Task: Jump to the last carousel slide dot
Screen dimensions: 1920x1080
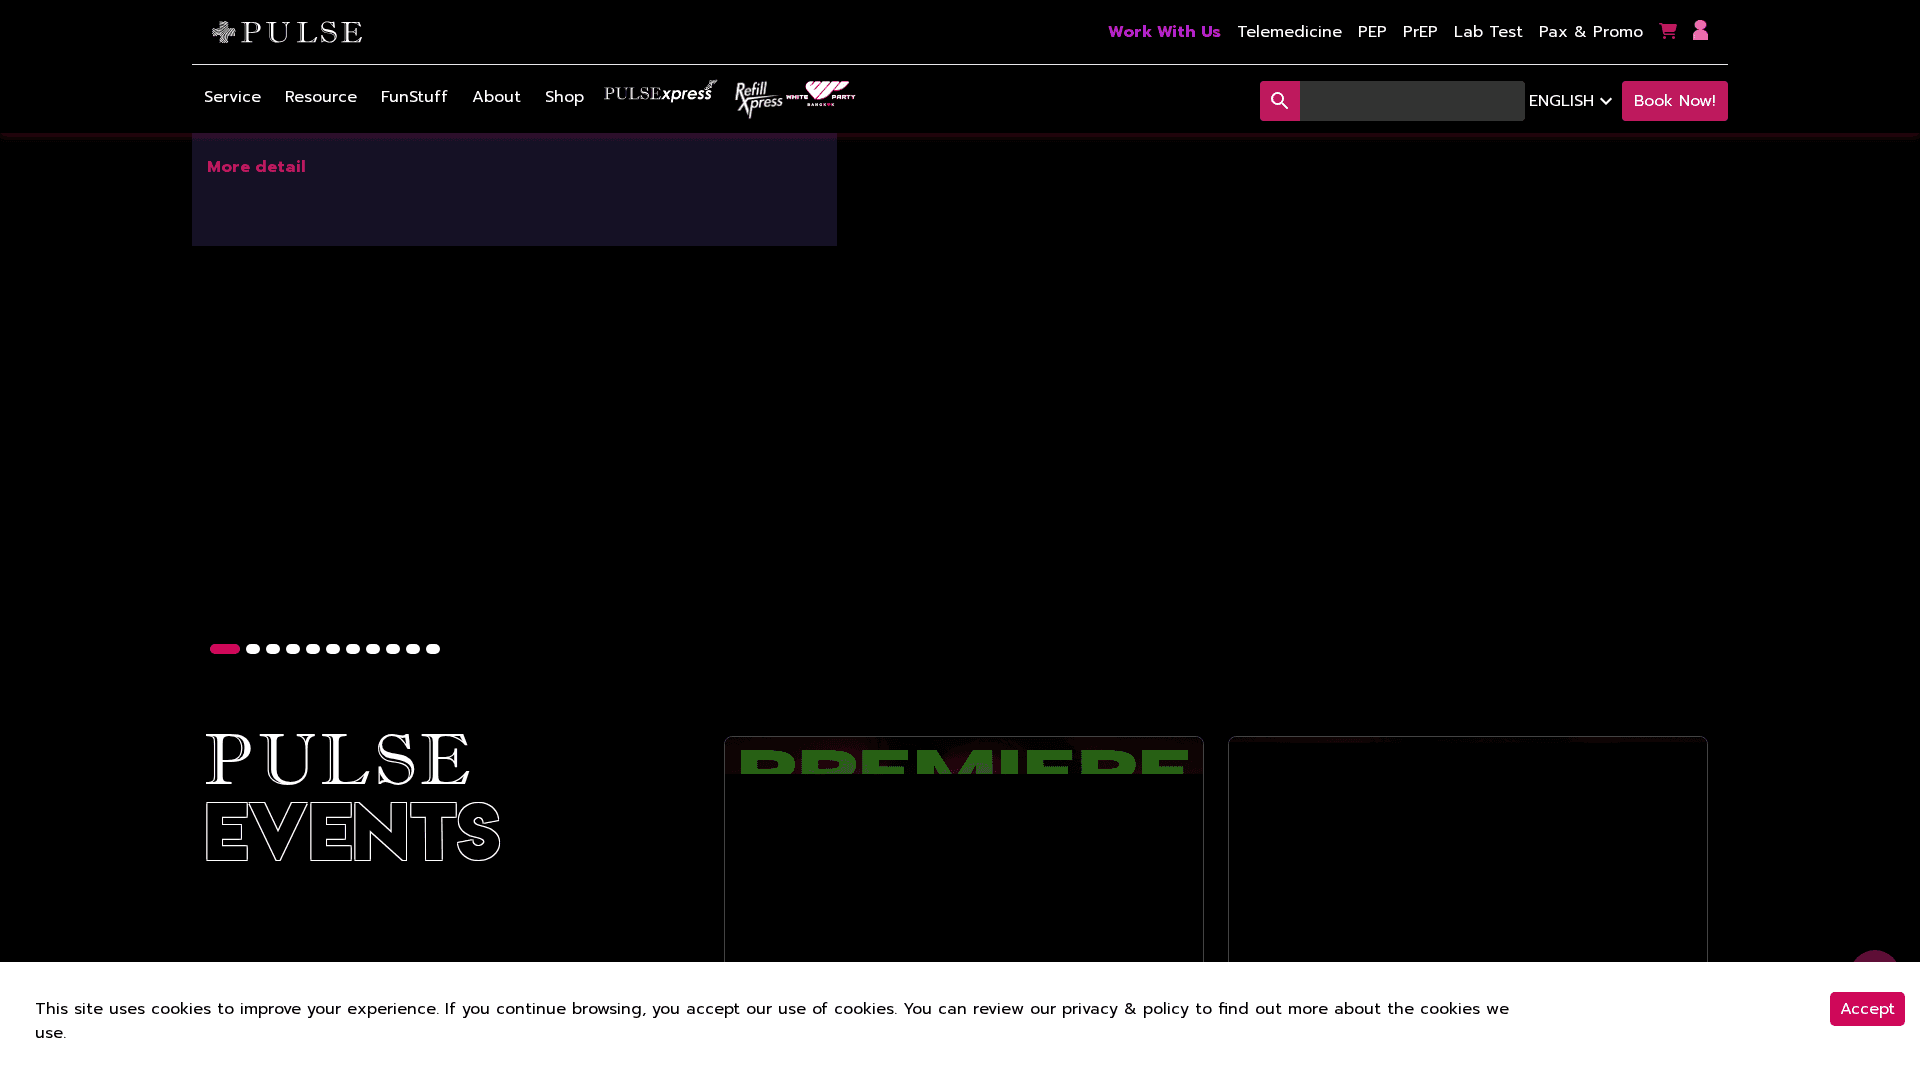Action: click(433, 649)
